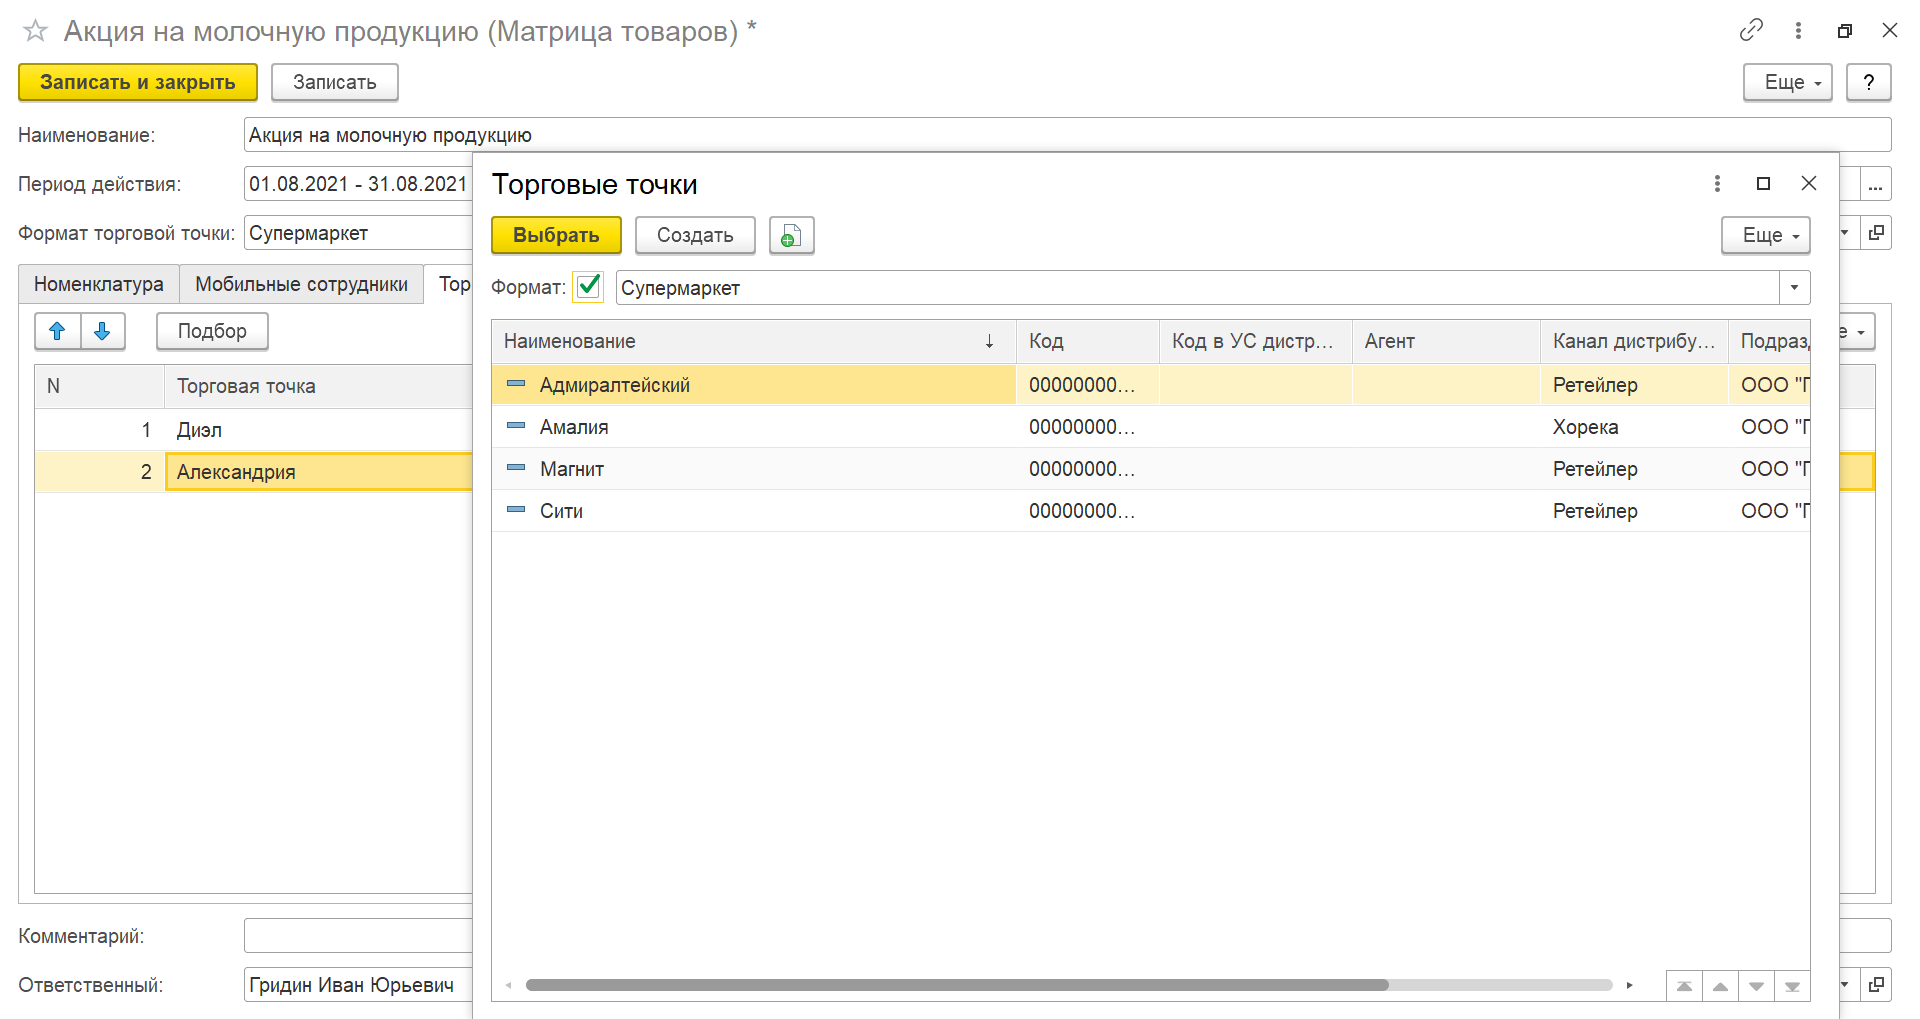Uncheck the Формат filter checkbox
Screen dimensions: 1920x1019
click(x=588, y=287)
